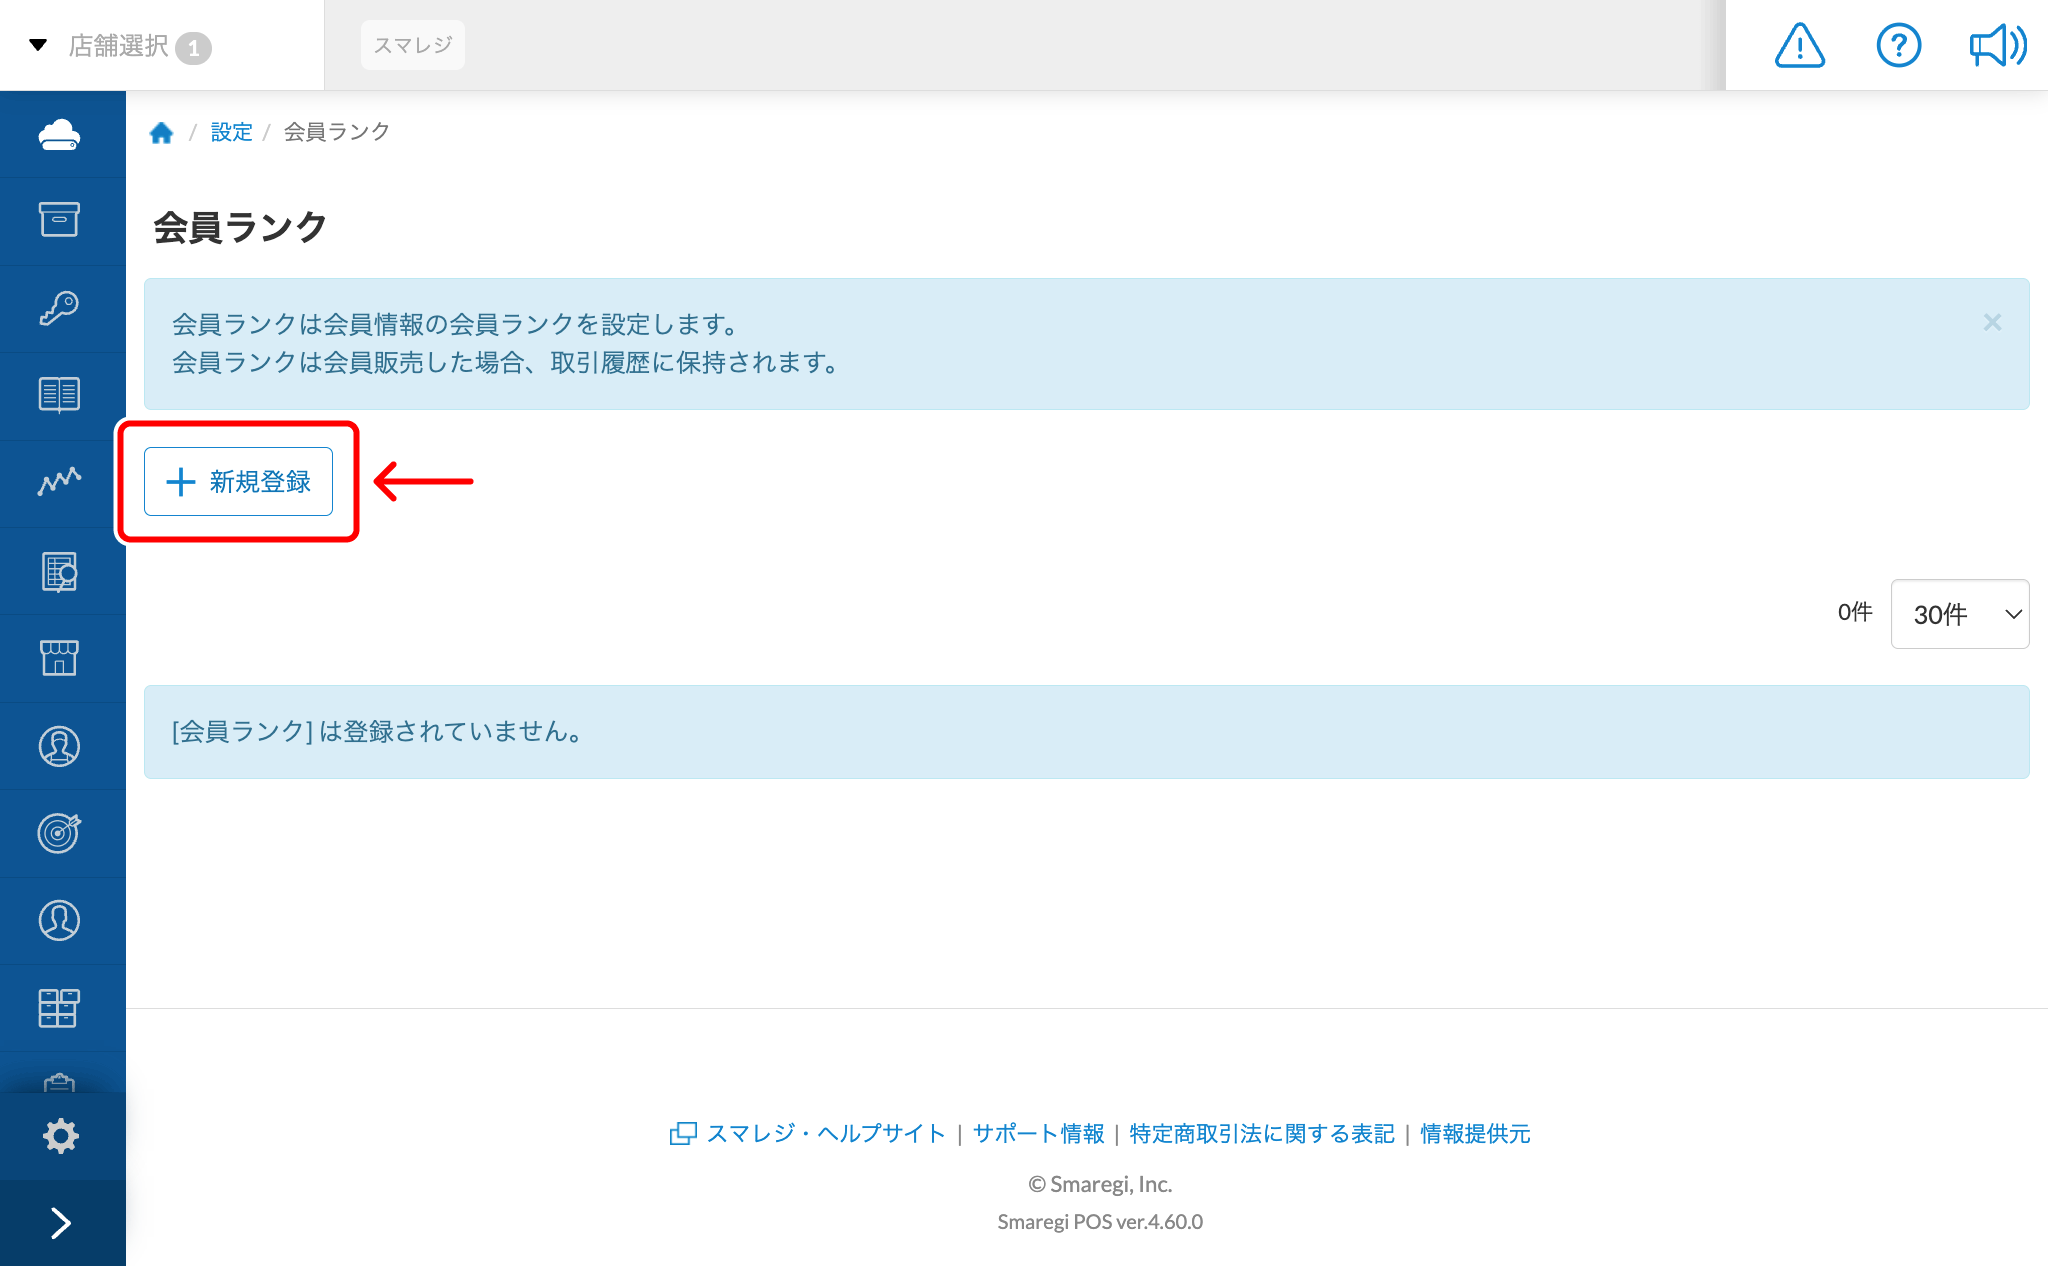The image size is (2048, 1266).
Task: Go home via breadcrumb house icon
Action: tap(162, 131)
